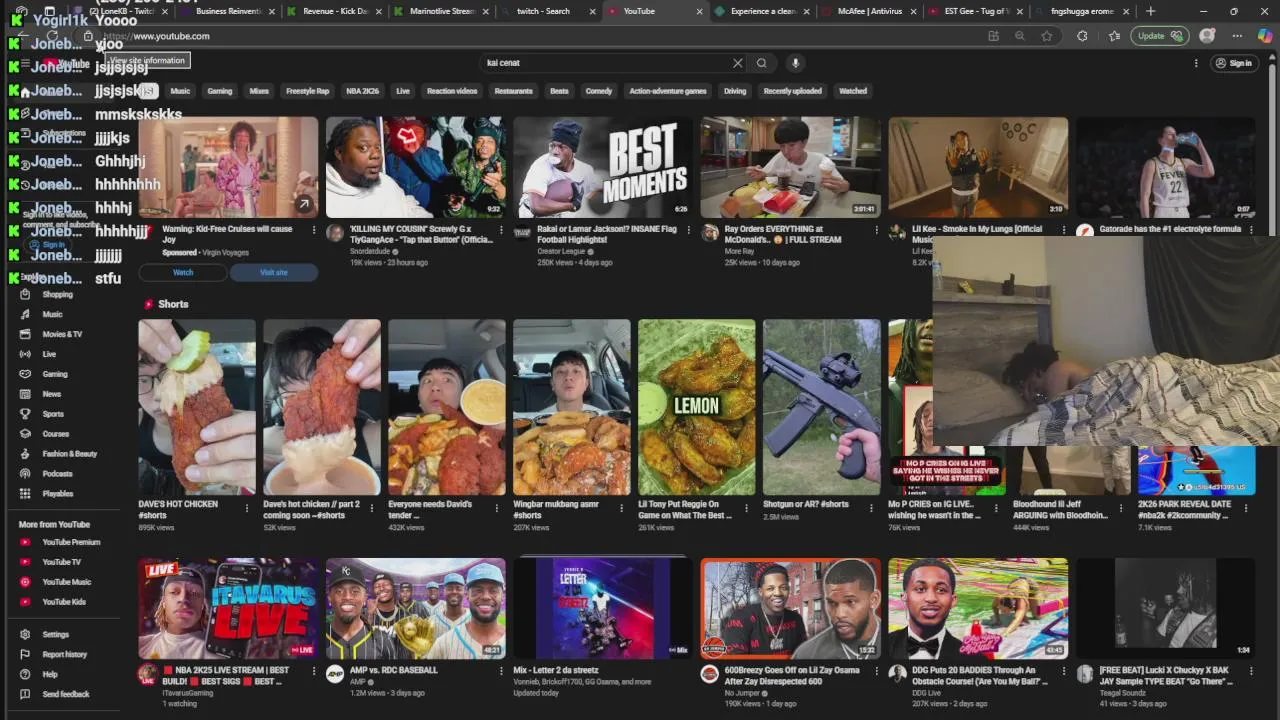Switch to 'EST Gee - Tug of' tab

point(976,11)
